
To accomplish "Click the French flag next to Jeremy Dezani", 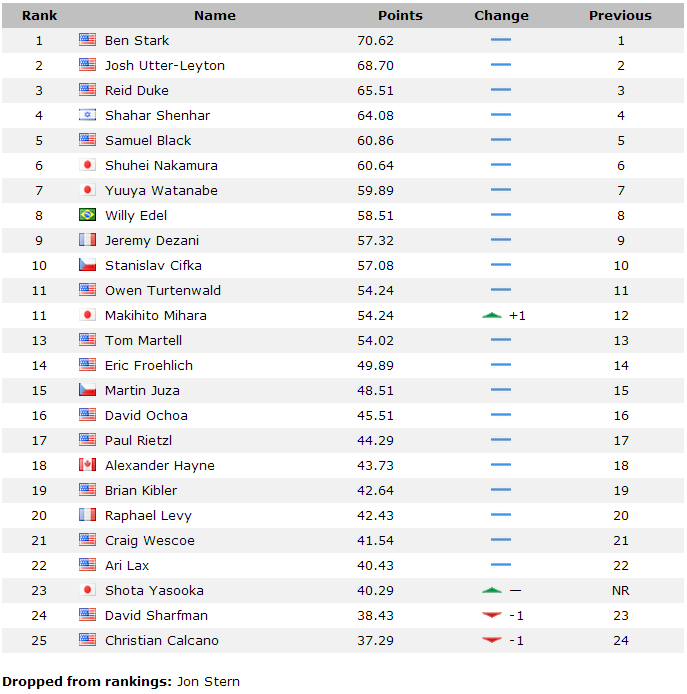I will (x=87, y=240).
